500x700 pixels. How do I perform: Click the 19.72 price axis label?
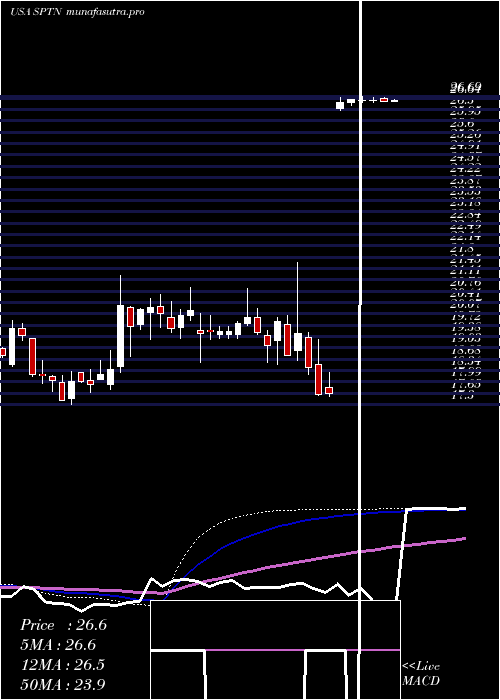click(x=466, y=317)
